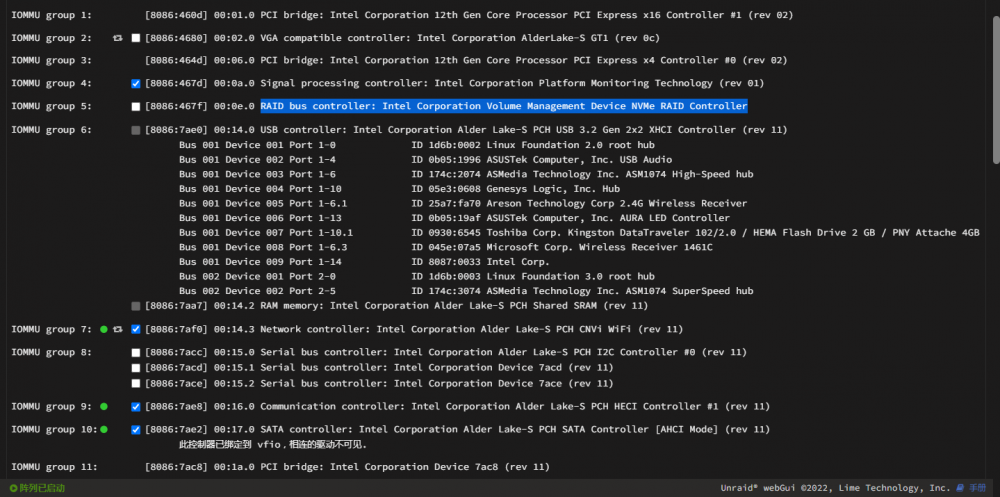Uncheck the CNVi WiFi network controller checkbox
The width and height of the screenshot is (1000, 497).
pyautogui.click(x=136, y=329)
